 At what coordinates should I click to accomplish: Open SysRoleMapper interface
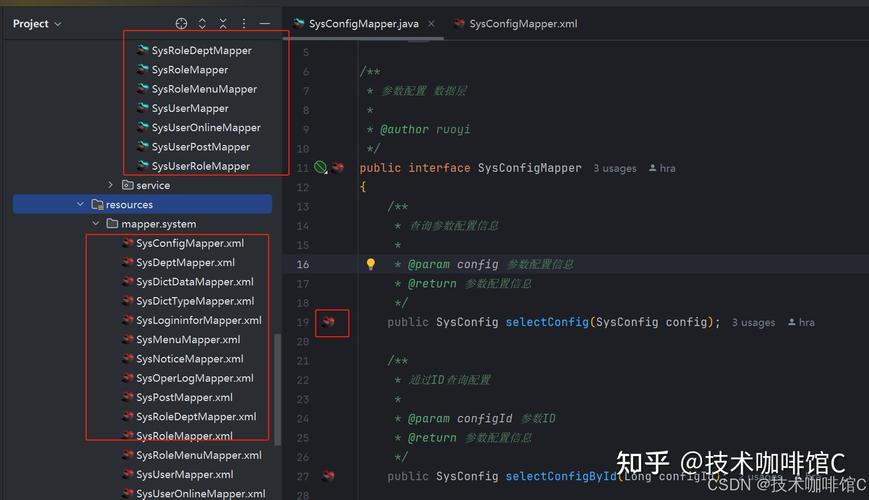click(x=190, y=70)
